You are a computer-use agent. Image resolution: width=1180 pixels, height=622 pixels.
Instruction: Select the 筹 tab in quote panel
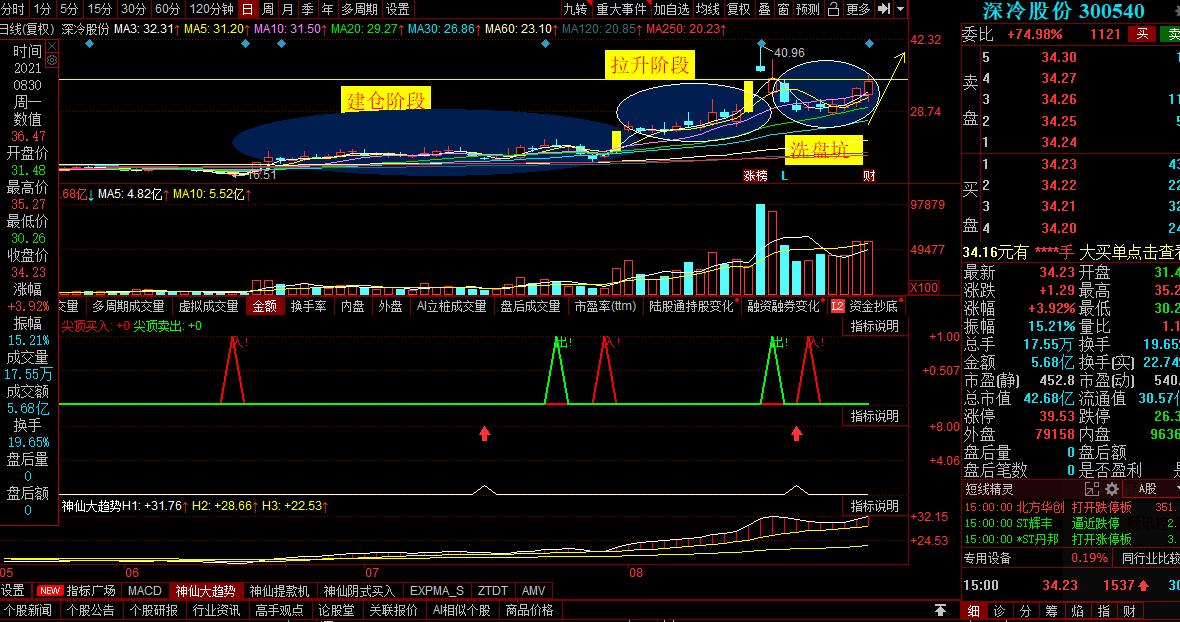[x=1051, y=611]
